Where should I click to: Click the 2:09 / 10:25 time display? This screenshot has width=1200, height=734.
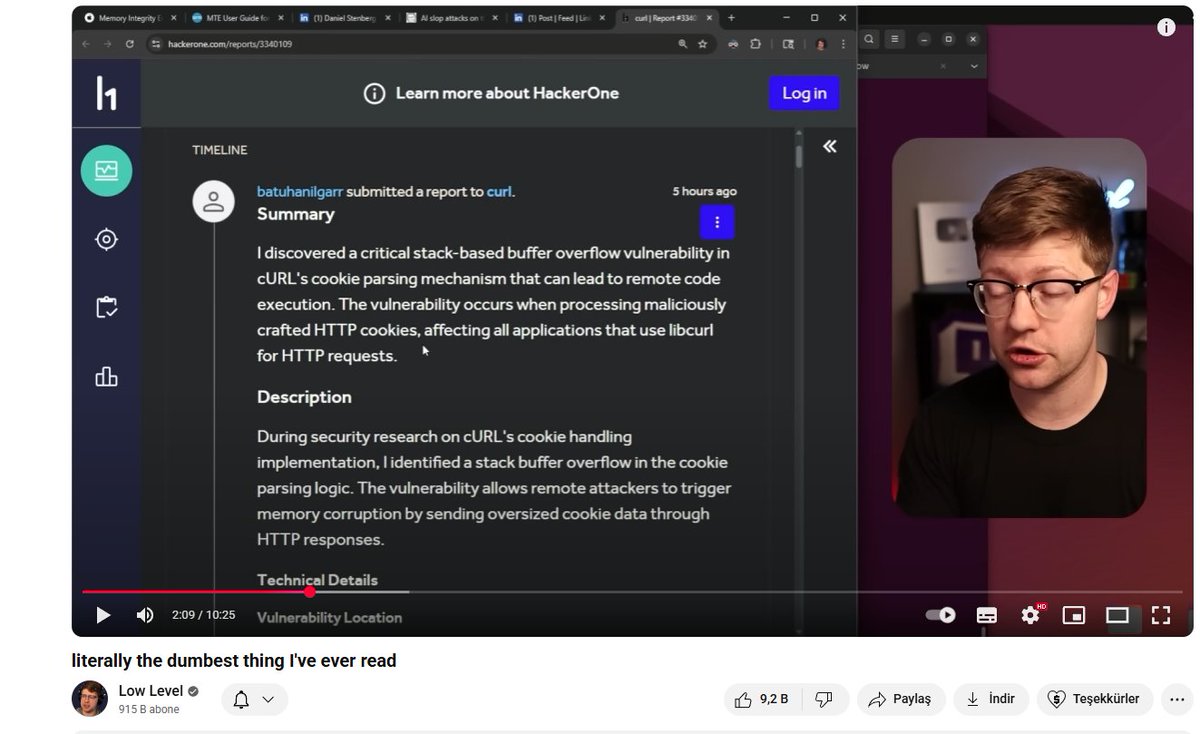(x=203, y=615)
